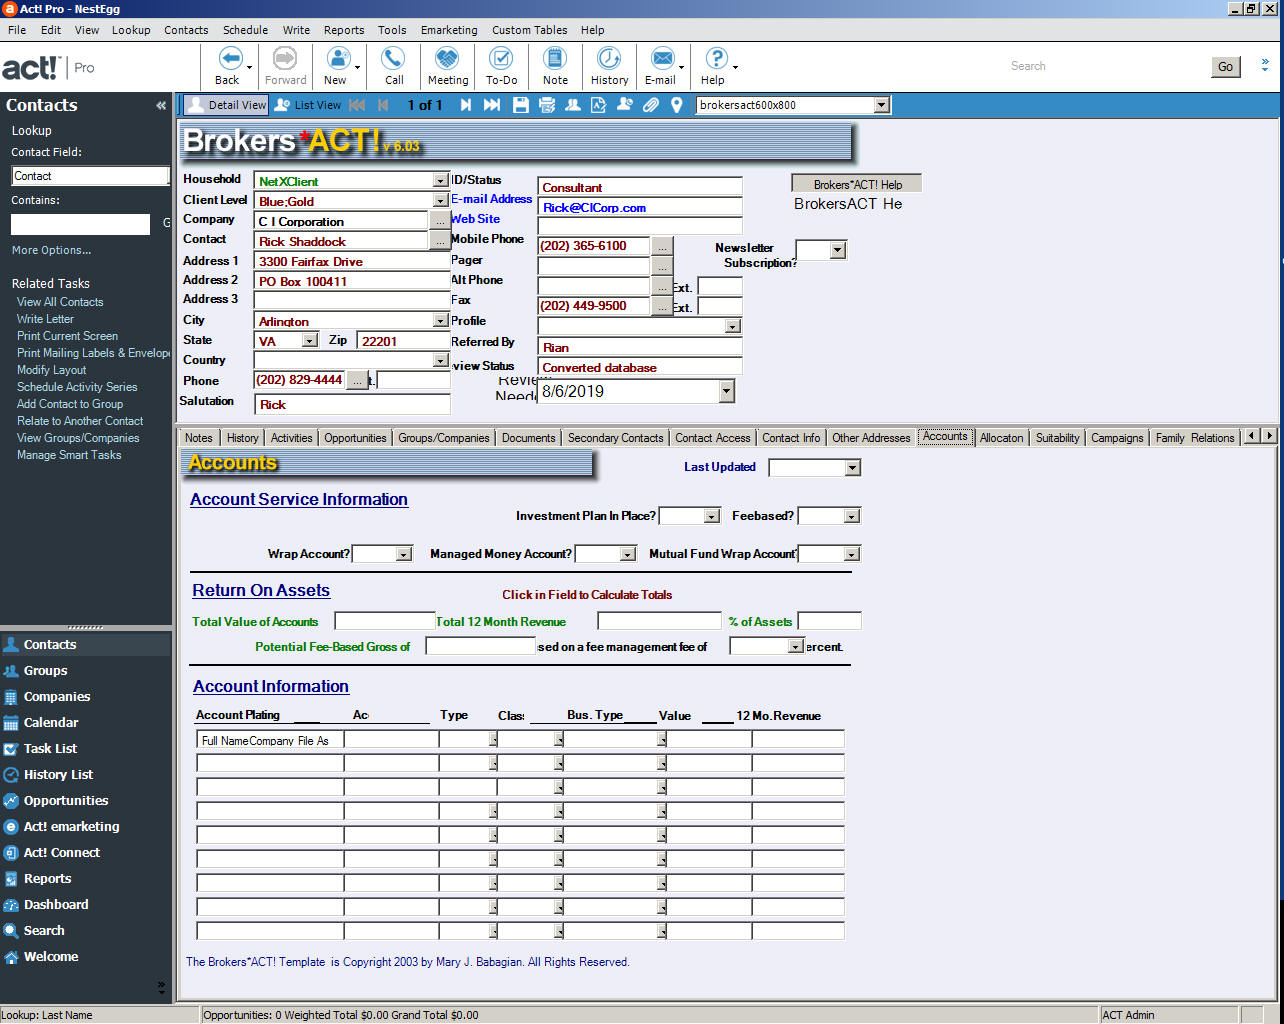The width and height of the screenshot is (1284, 1024).
Task: Click the Web Site field label link
Action: 475,219
